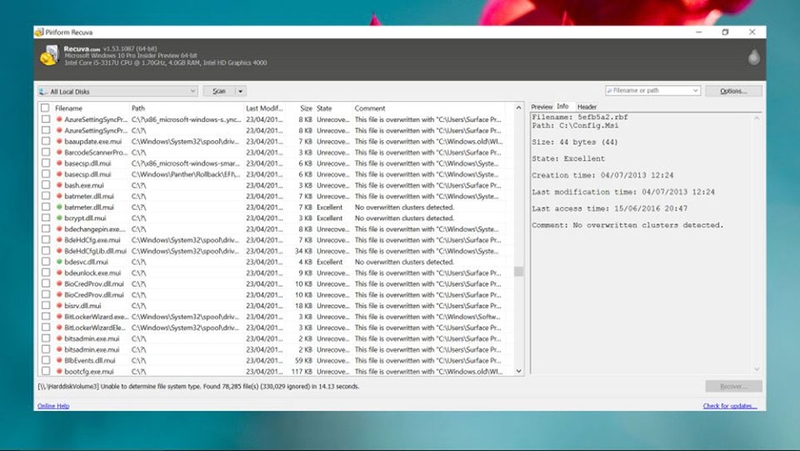Sort the list by the Size column
Image resolution: width=800 pixels, height=451 pixels.
306,108
